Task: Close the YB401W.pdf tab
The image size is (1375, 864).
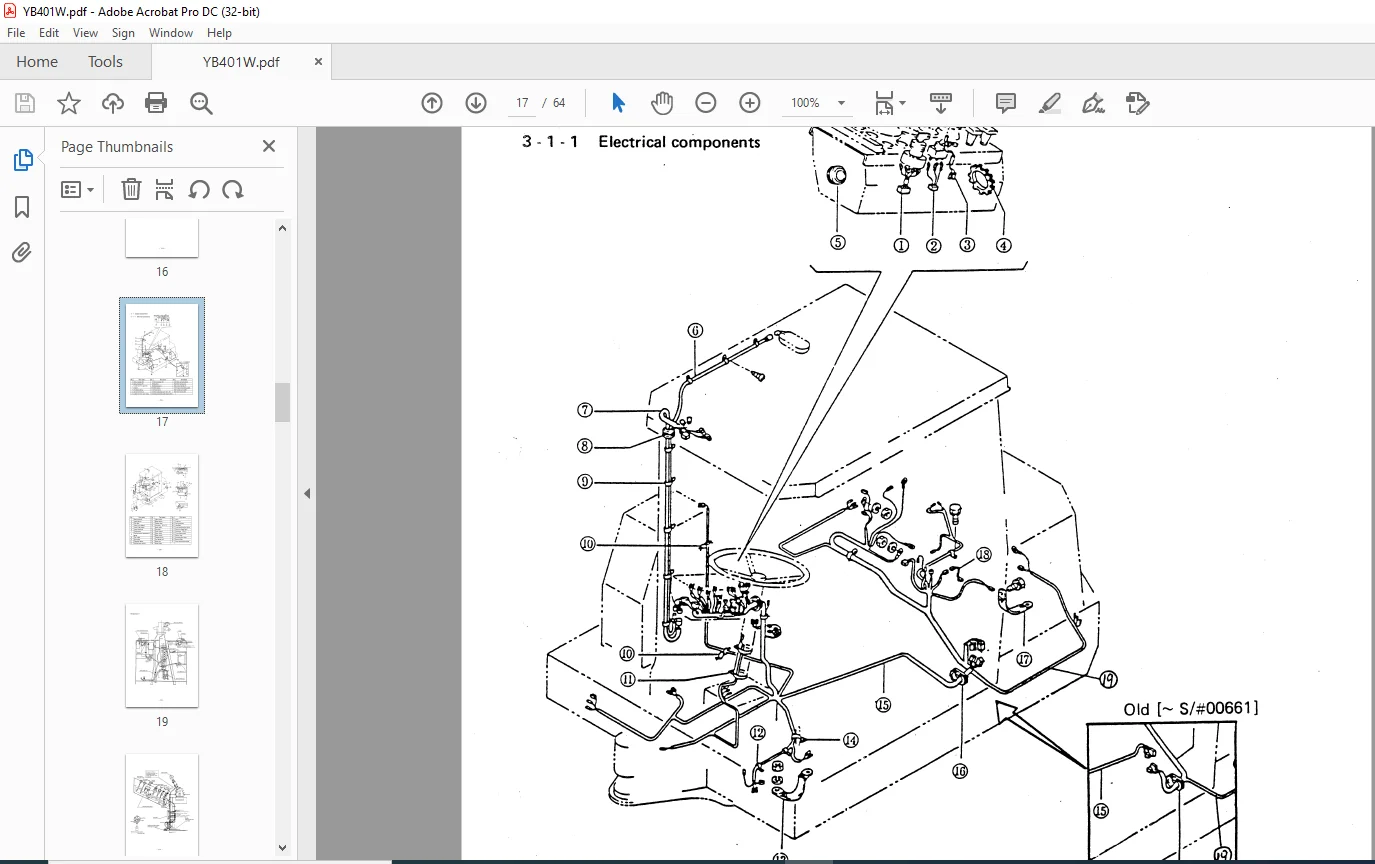Action: tap(318, 62)
